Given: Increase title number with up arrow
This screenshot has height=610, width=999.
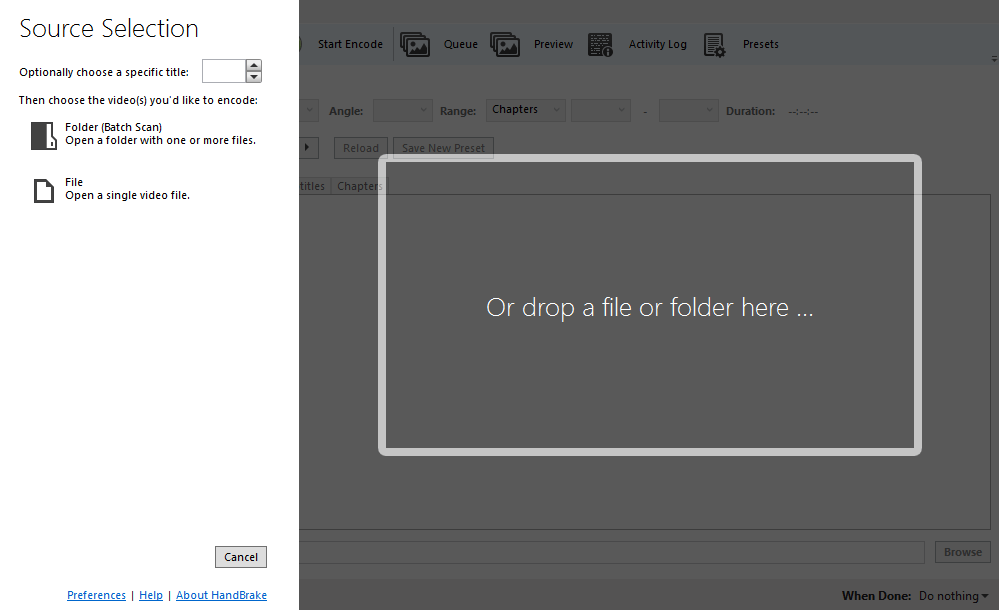Looking at the screenshot, I should pos(254,65).
